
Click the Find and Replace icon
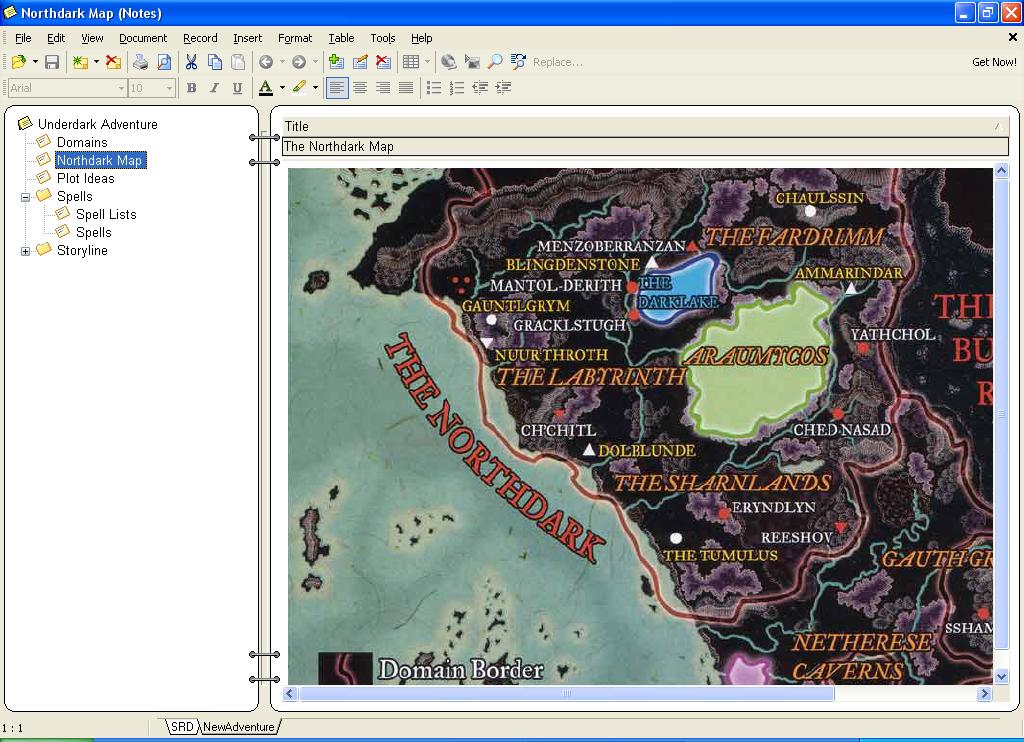pos(519,62)
